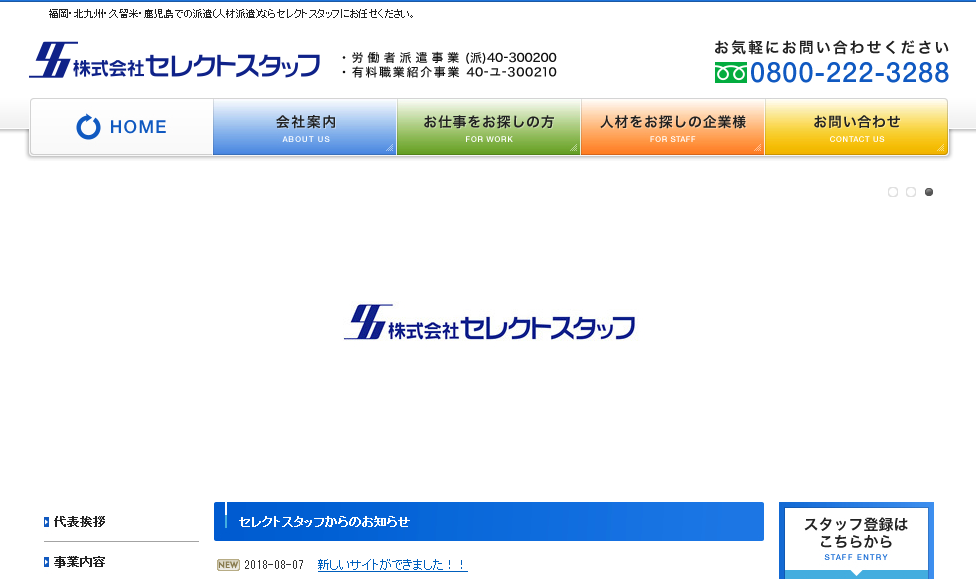Image resolution: width=976 pixels, height=579 pixels.
Task: Select the second slideshow indicator dot
Action: click(x=911, y=192)
